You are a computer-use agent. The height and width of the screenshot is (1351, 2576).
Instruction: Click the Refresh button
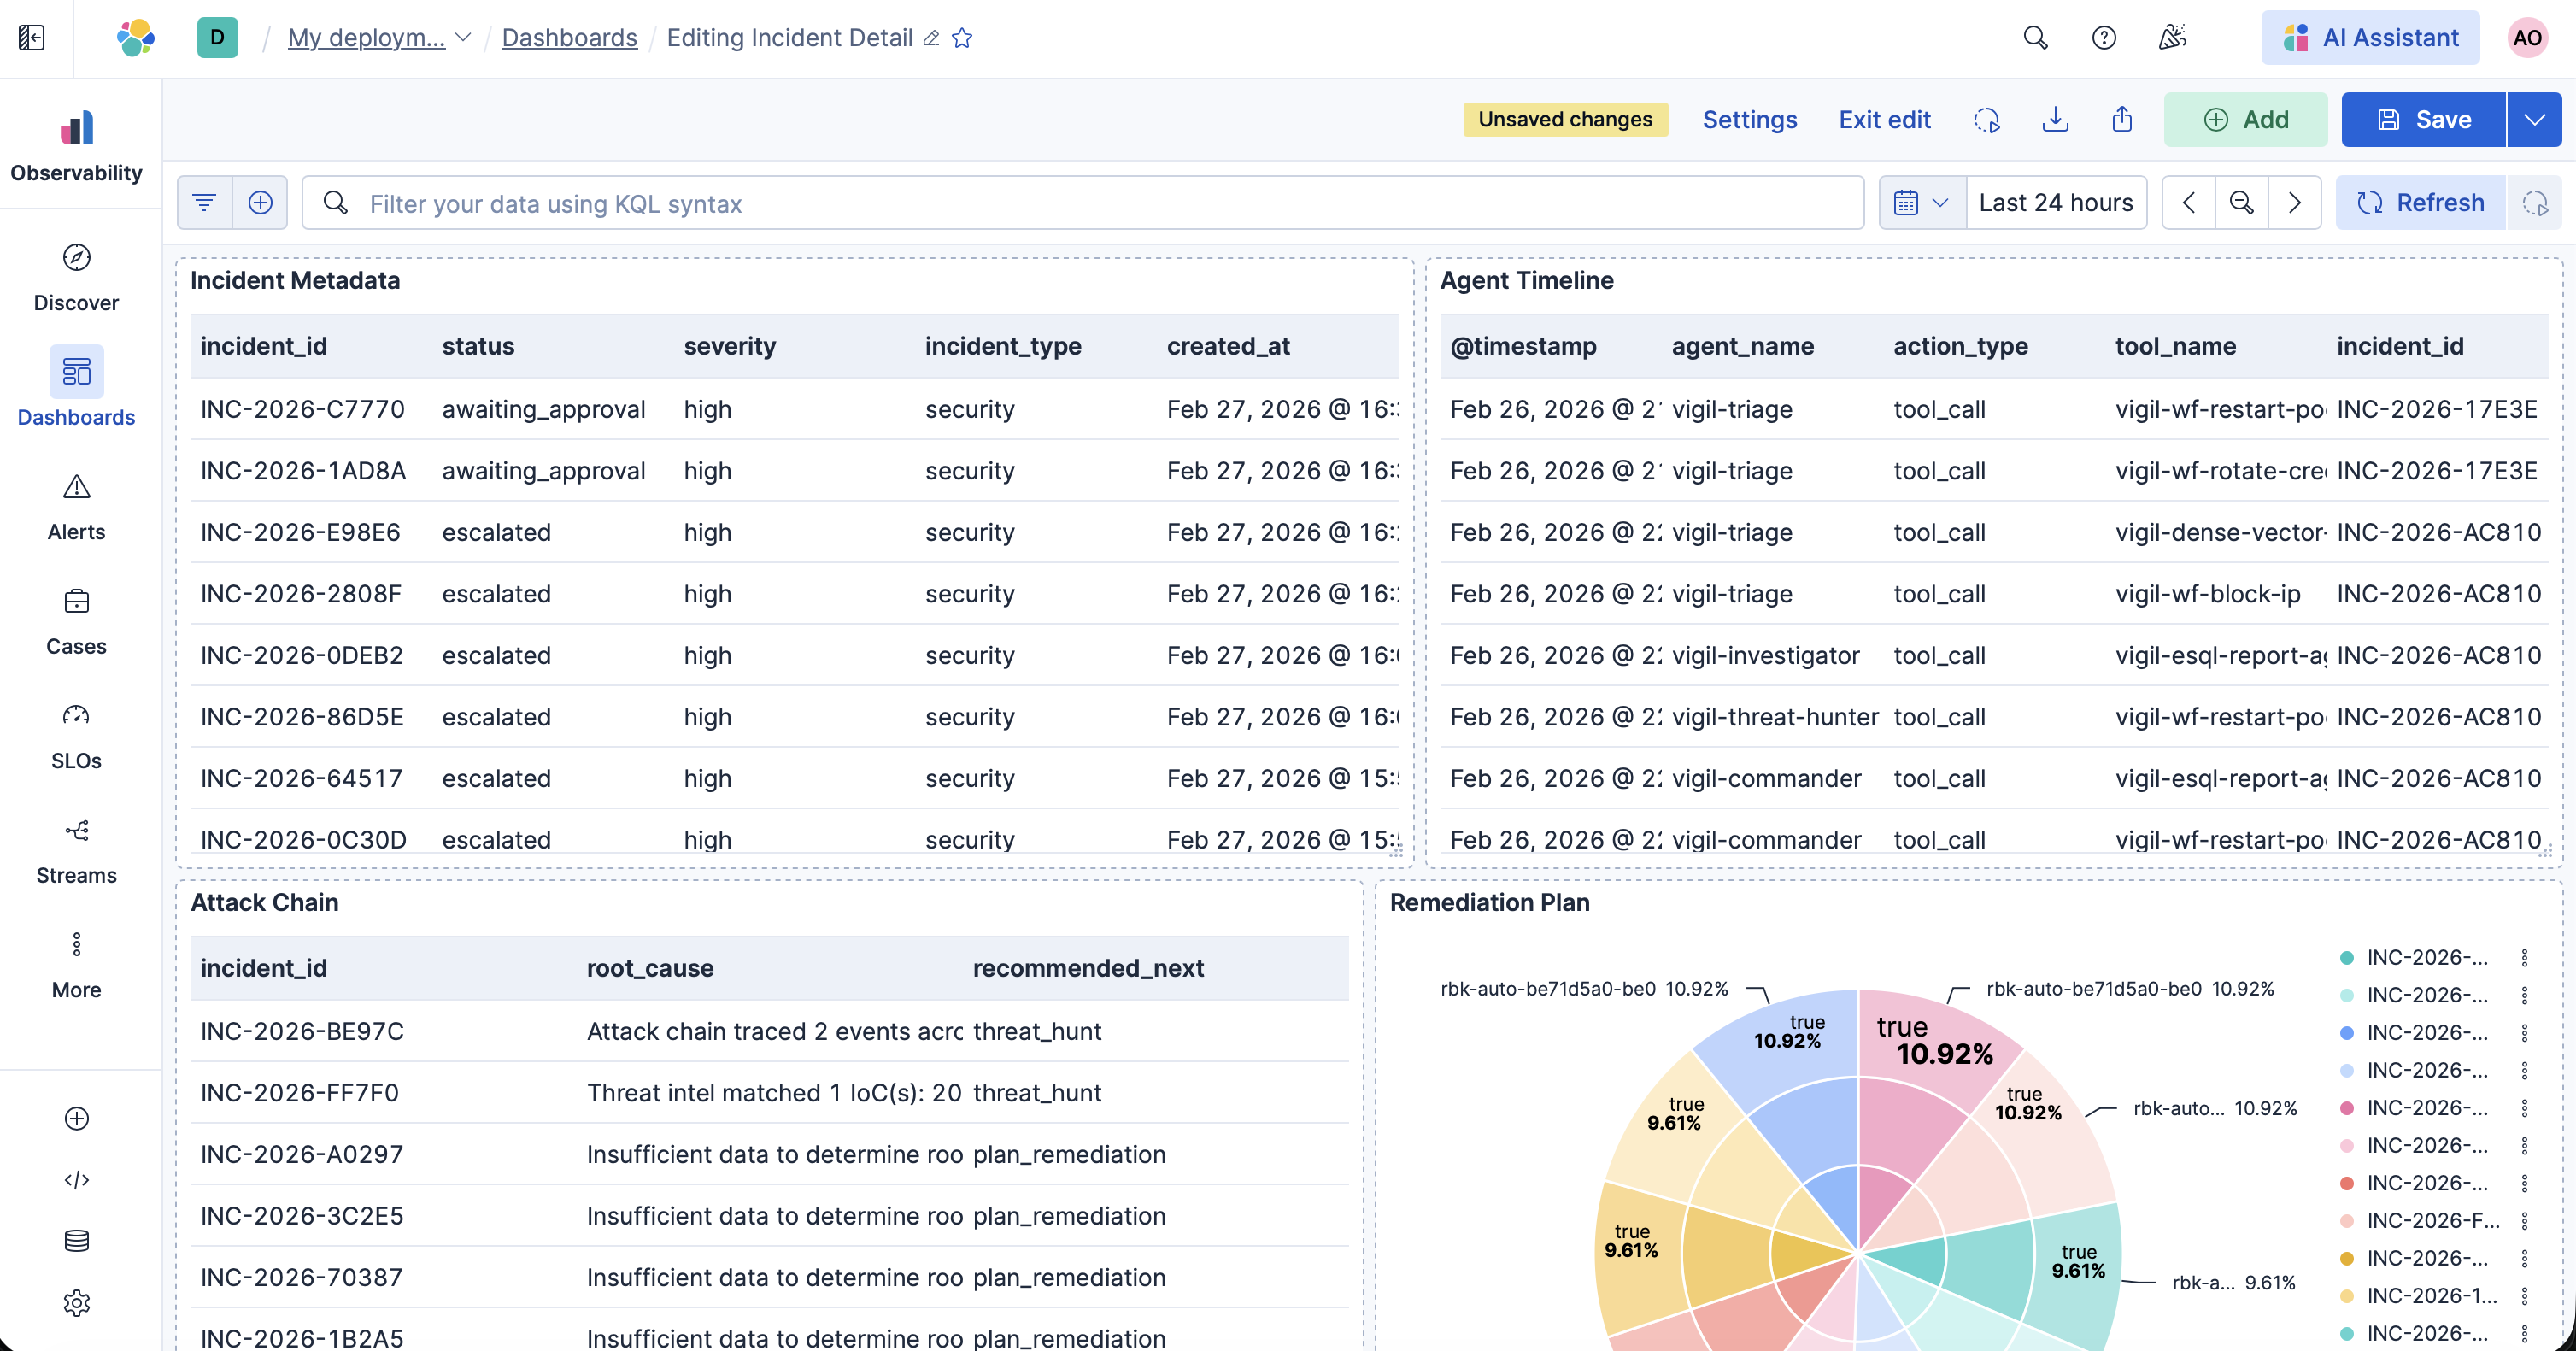pos(2420,203)
